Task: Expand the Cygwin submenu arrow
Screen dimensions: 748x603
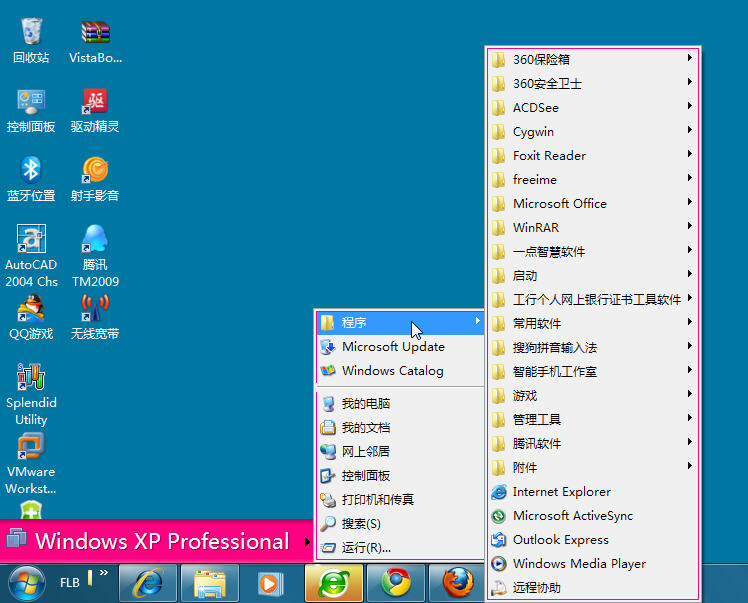Action: click(690, 130)
